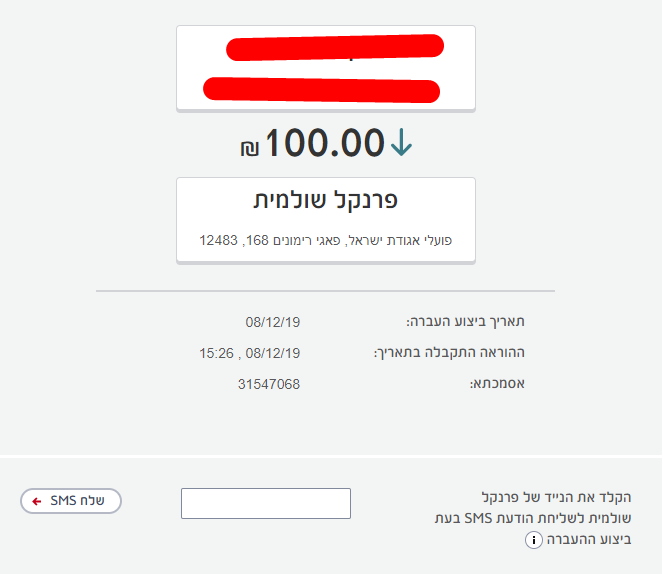
Task: Click the bank details line פועלי אגודת ישראל
Action: 325,241
